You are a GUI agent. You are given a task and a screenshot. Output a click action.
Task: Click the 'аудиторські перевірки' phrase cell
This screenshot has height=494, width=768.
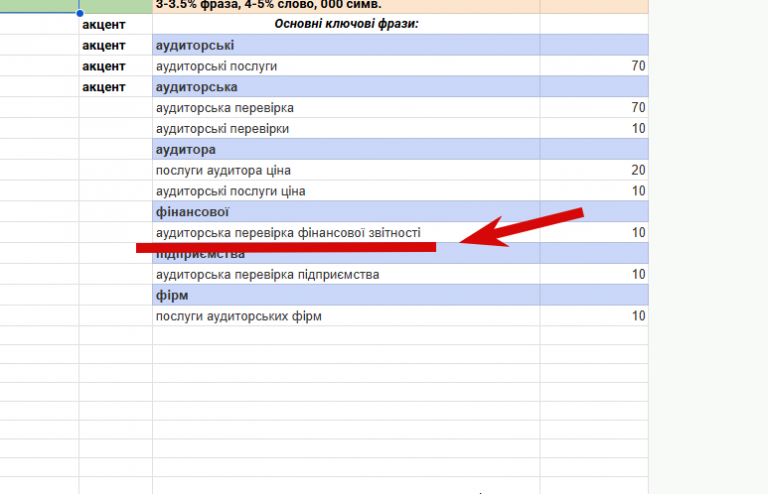[x=346, y=128]
